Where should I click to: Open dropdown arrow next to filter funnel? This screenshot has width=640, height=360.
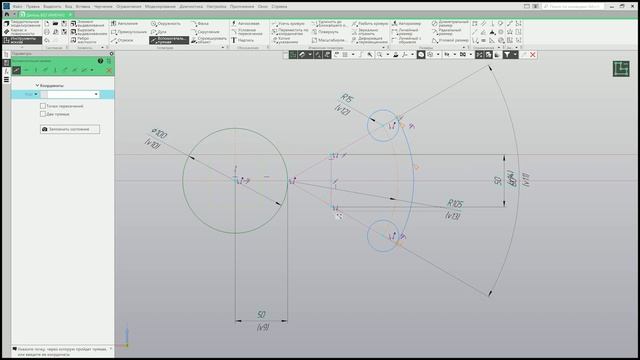[x=515, y=54]
